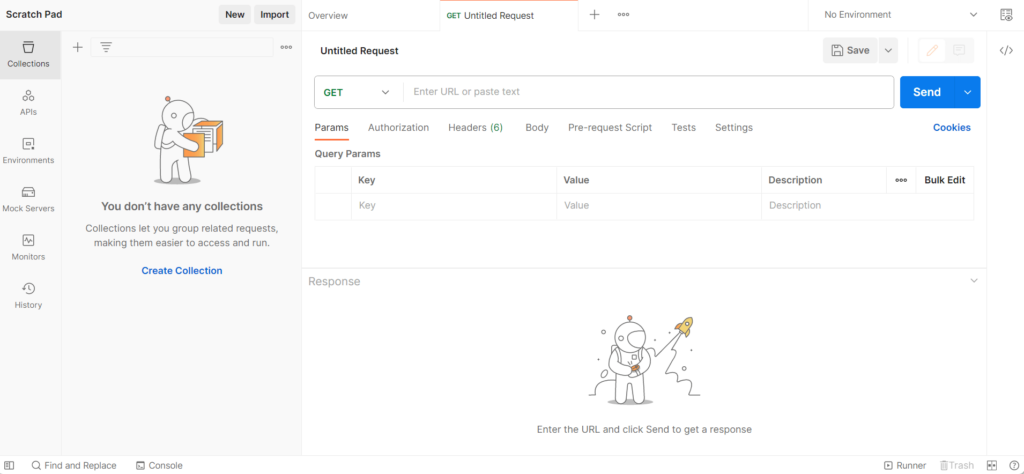Open the Cookies link

tap(952, 128)
